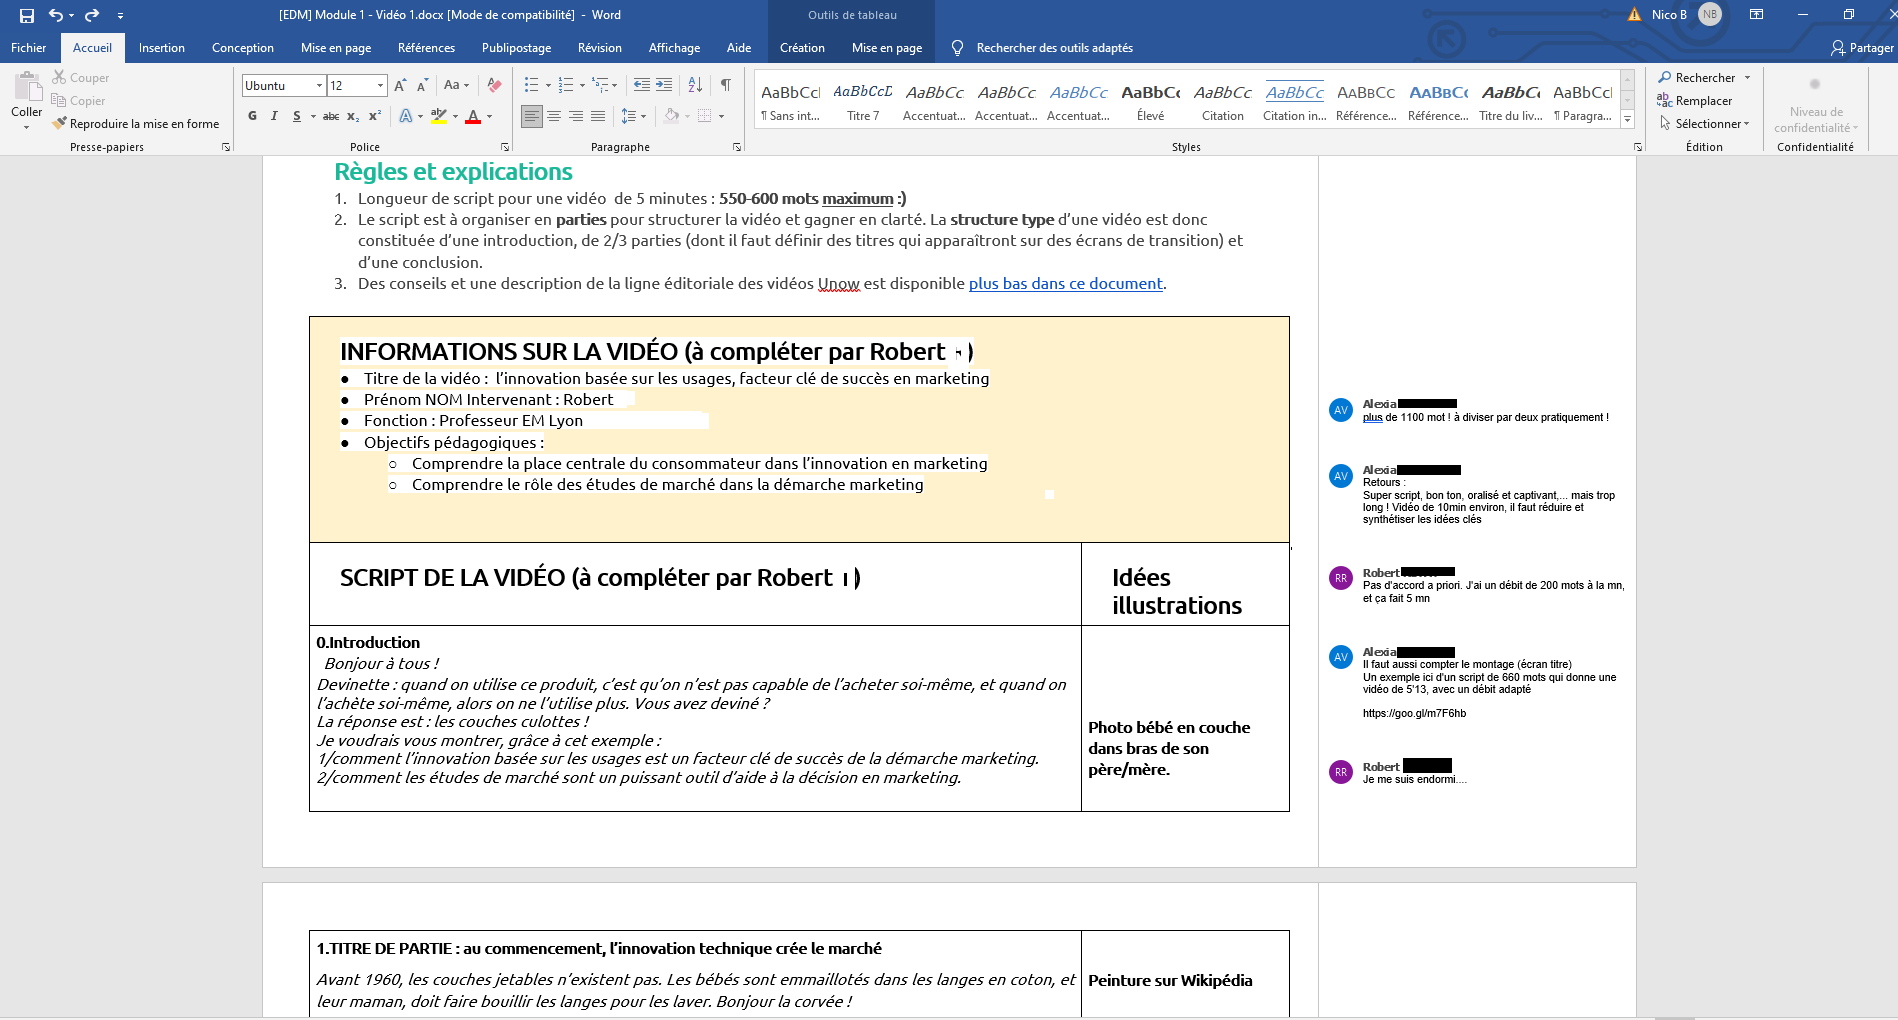The image size is (1898, 1020).
Task: Click the grow font size icon
Action: pyautogui.click(x=400, y=85)
